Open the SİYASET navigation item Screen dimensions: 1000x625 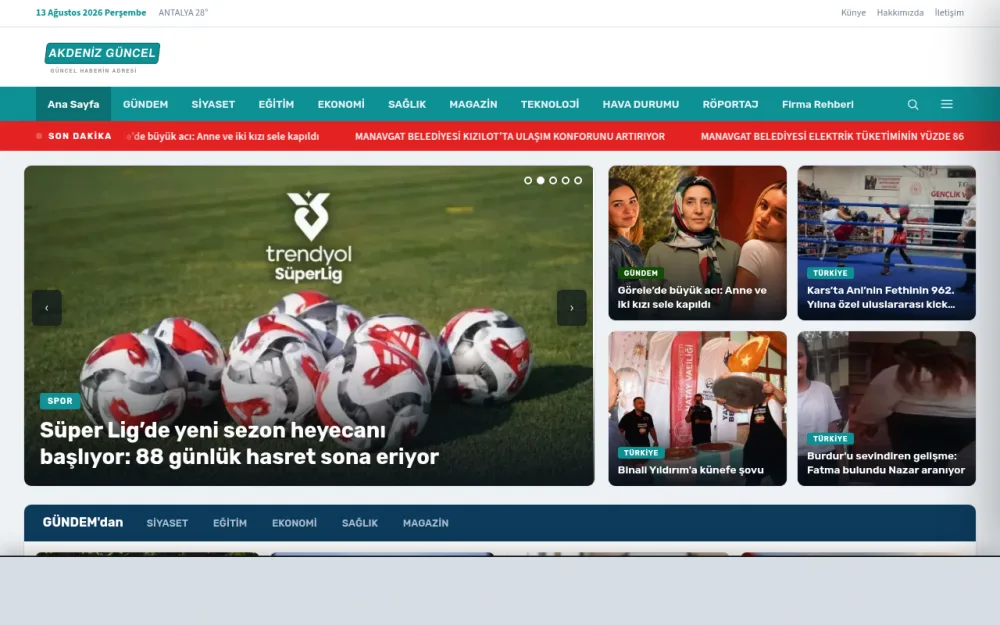(x=213, y=104)
